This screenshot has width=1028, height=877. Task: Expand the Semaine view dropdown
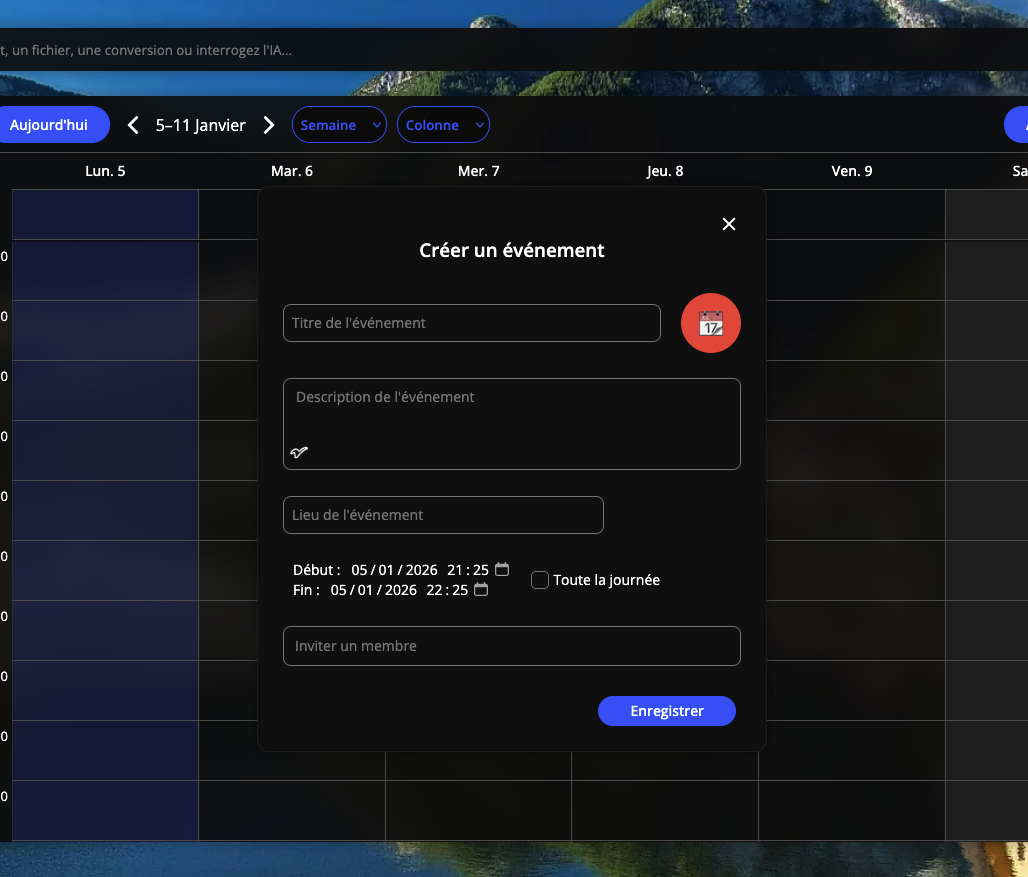tap(339, 125)
